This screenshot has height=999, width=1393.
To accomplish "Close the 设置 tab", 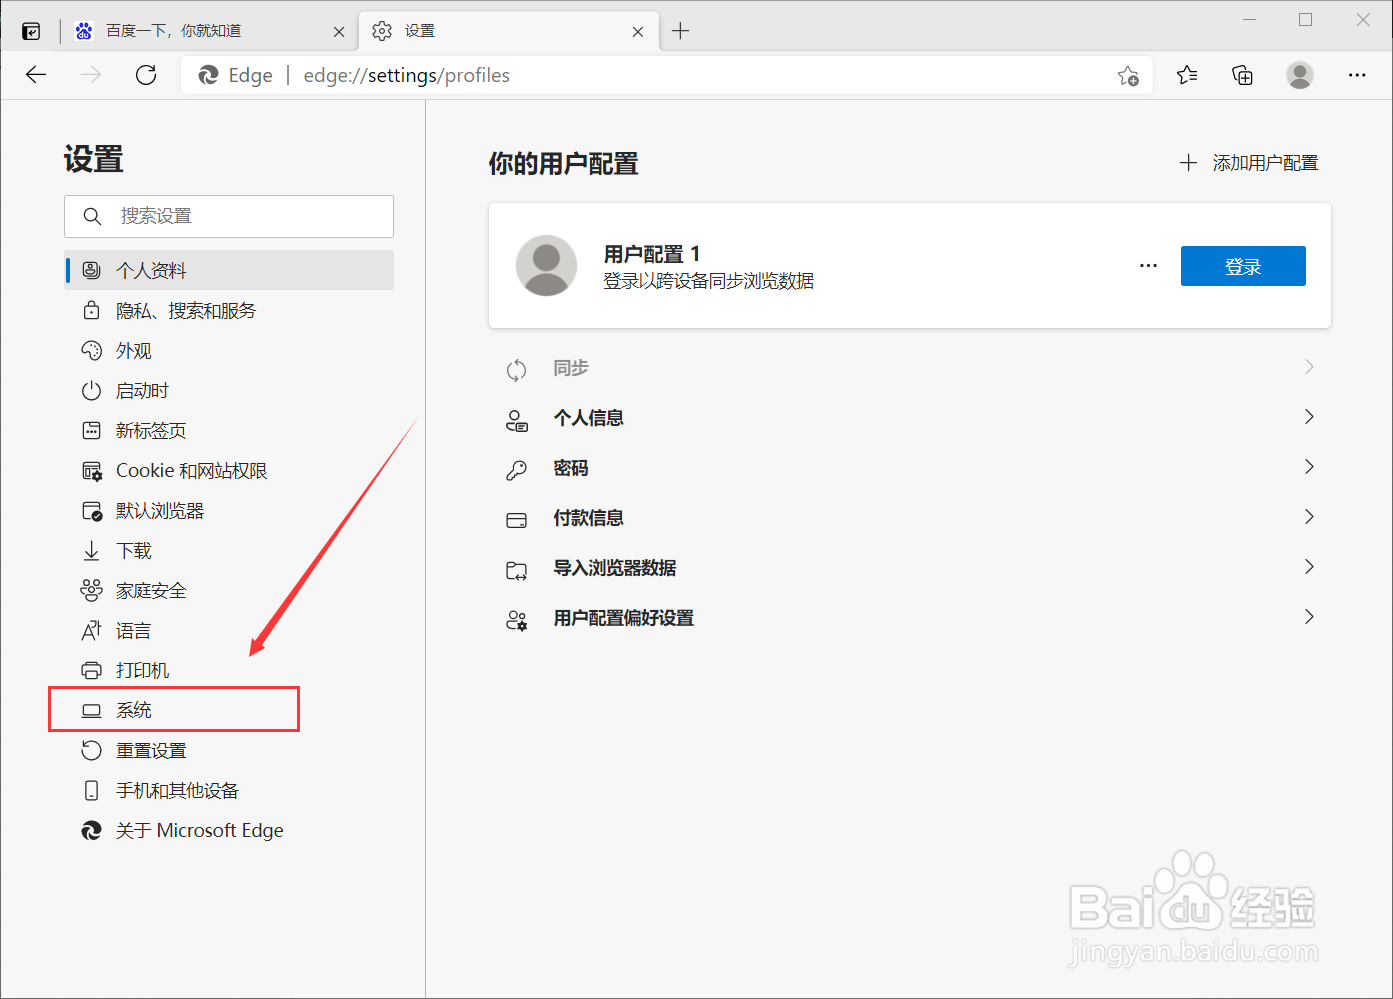I will tap(638, 32).
